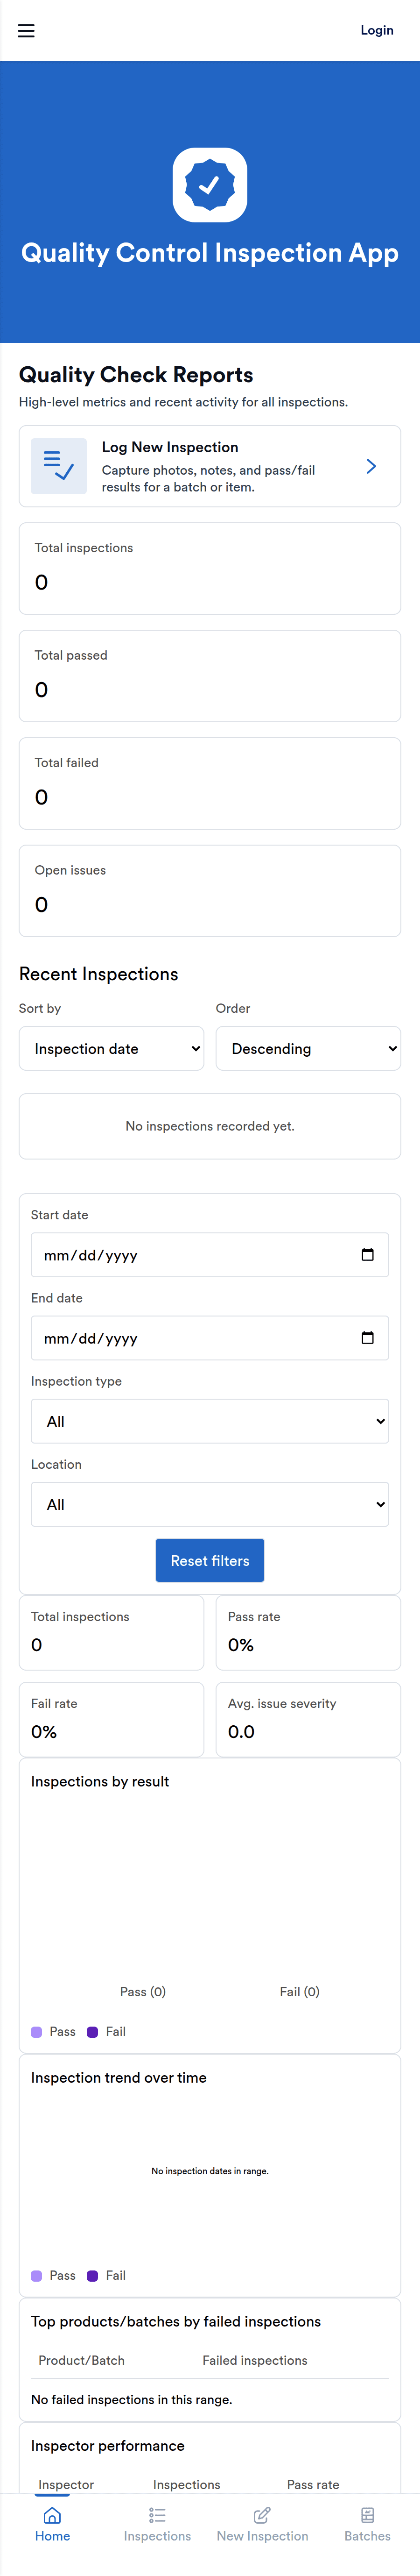Open the hamburger menu
The width and height of the screenshot is (420, 2576).
click(26, 31)
